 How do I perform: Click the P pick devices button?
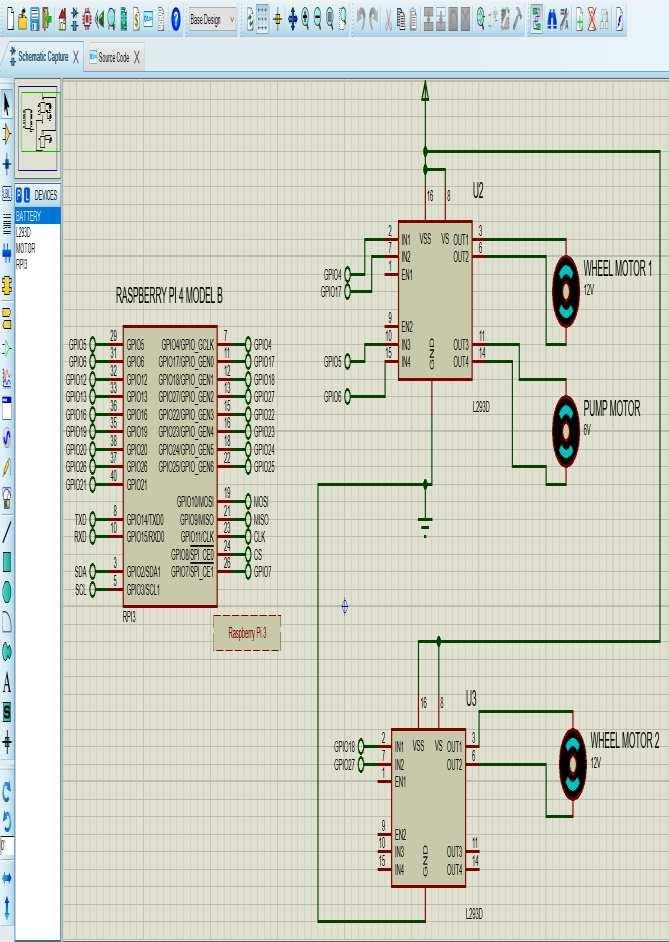pyautogui.click(x=19, y=195)
